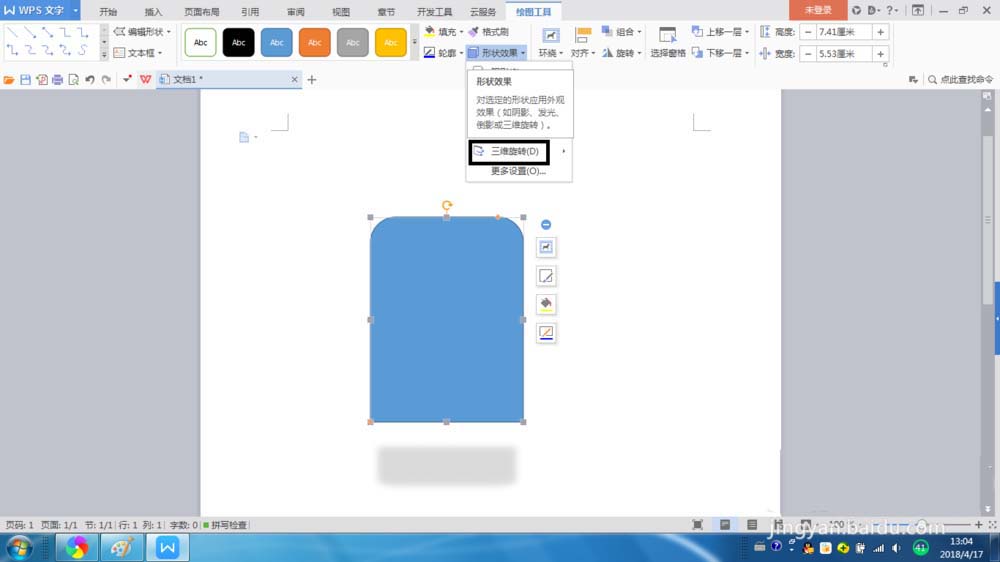1000x562 pixels.
Task: Add a new document tab with plus
Action: tap(312, 80)
